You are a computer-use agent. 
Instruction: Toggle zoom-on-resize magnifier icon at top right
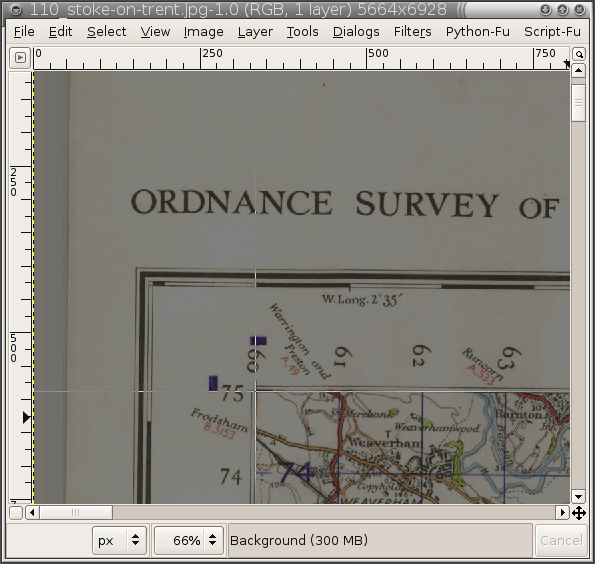pyautogui.click(x=579, y=55)
